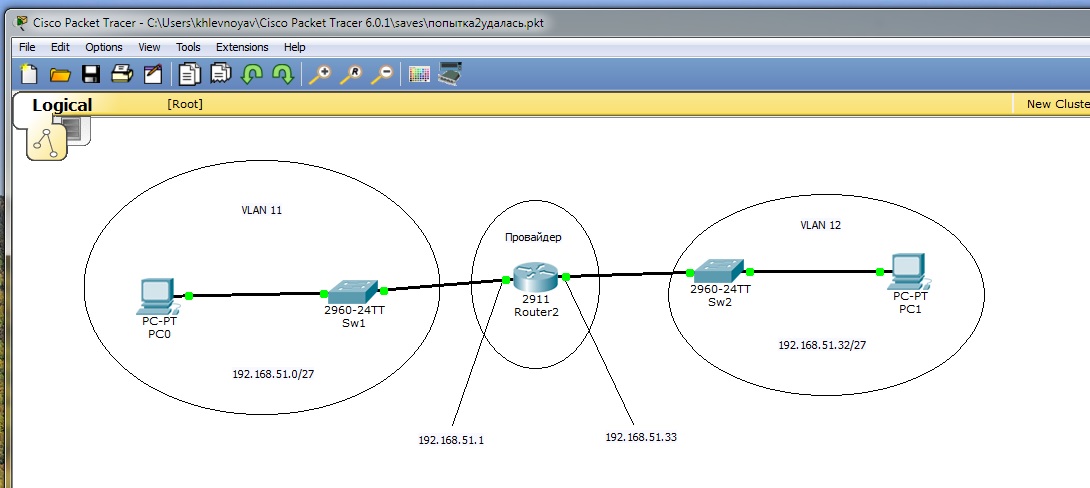Zoom out of the workspace
This screenshot has width=1090, height=488.
[381, 74]
